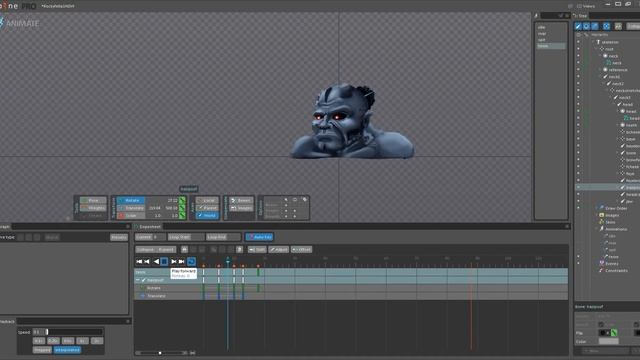640x360 pixels.
Task: Click the Expand button in the dopesheet toolbar
Action: (166, 249)
